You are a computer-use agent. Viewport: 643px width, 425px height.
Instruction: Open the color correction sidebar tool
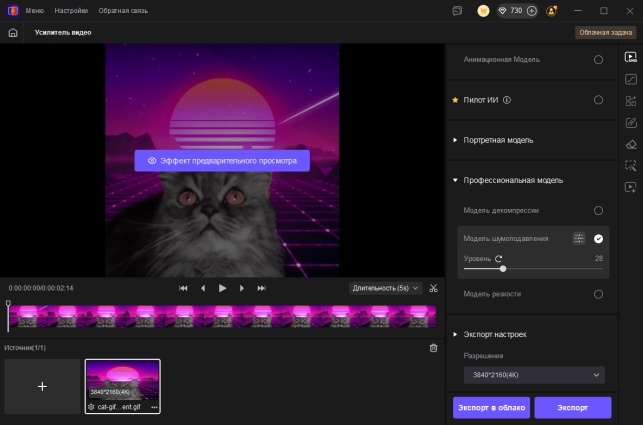pyautogui.click(x=631, y=79)
